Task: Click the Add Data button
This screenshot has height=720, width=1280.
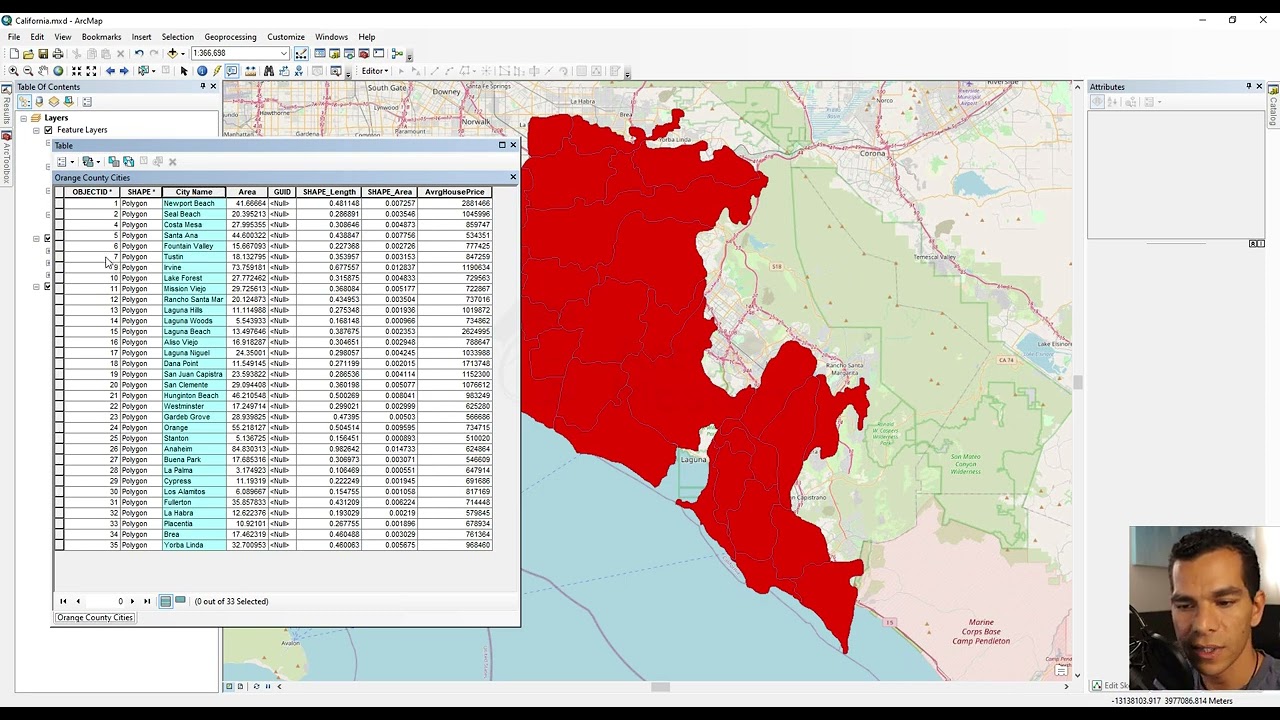Action: pos(172,53)
